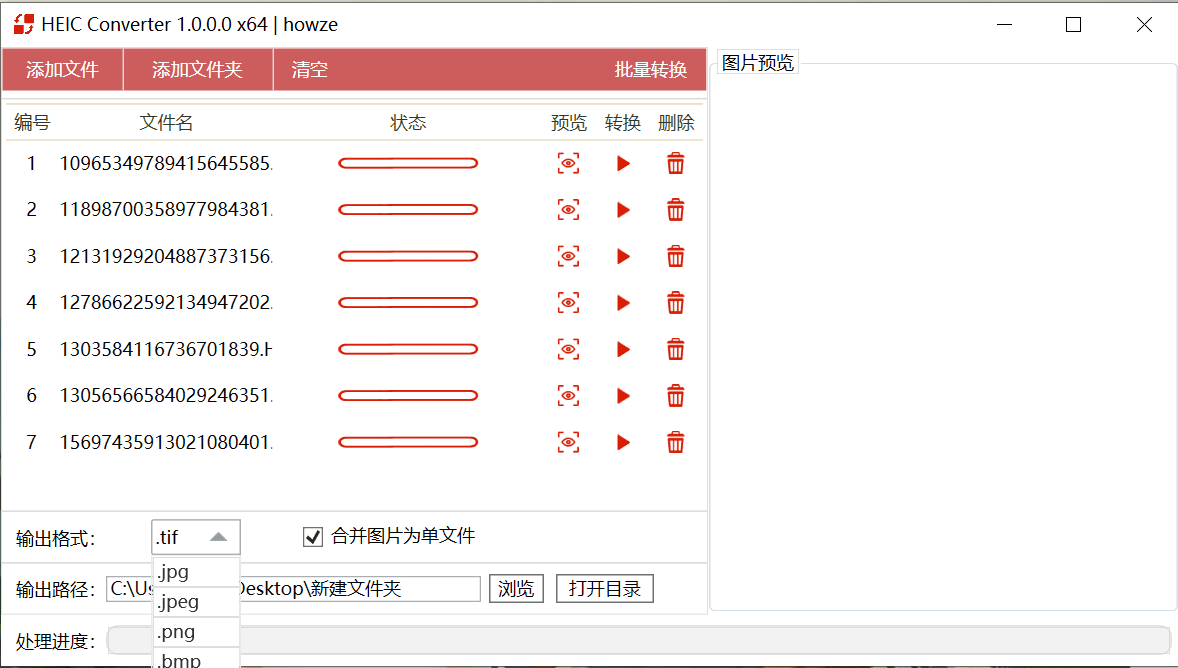The width and height of the screenshot is (1178, 668).
Task: Click preview eye icon for row 4
Action: [568, 303]
